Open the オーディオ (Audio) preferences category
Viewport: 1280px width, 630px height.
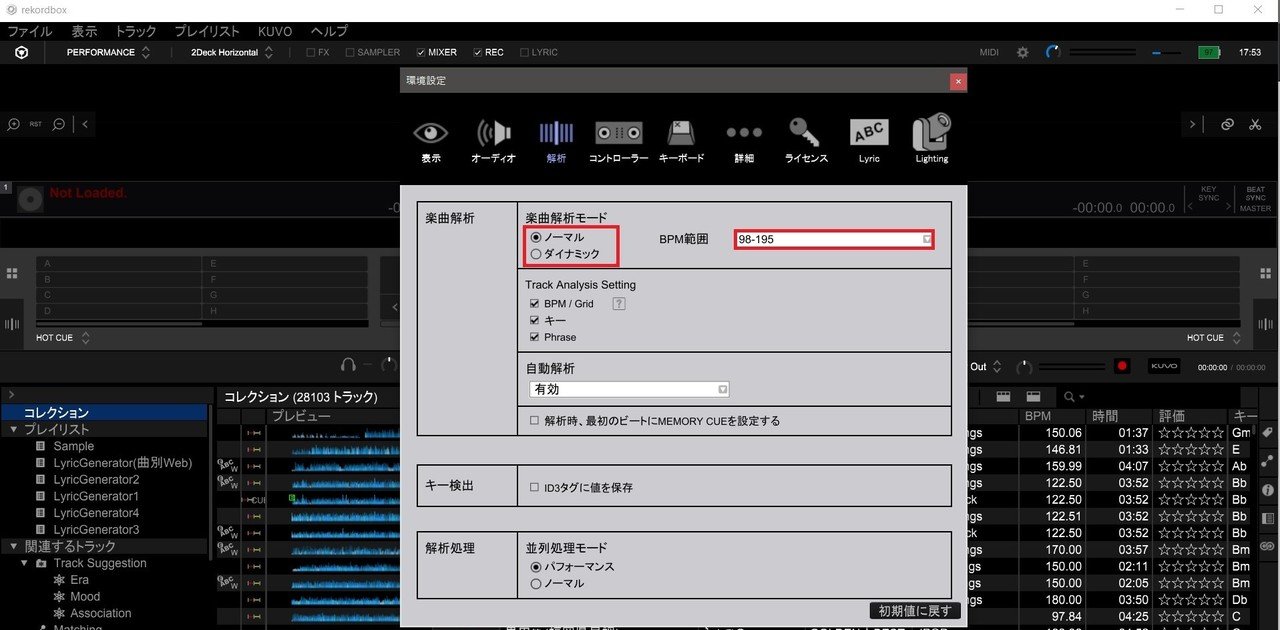coord(493,140)
